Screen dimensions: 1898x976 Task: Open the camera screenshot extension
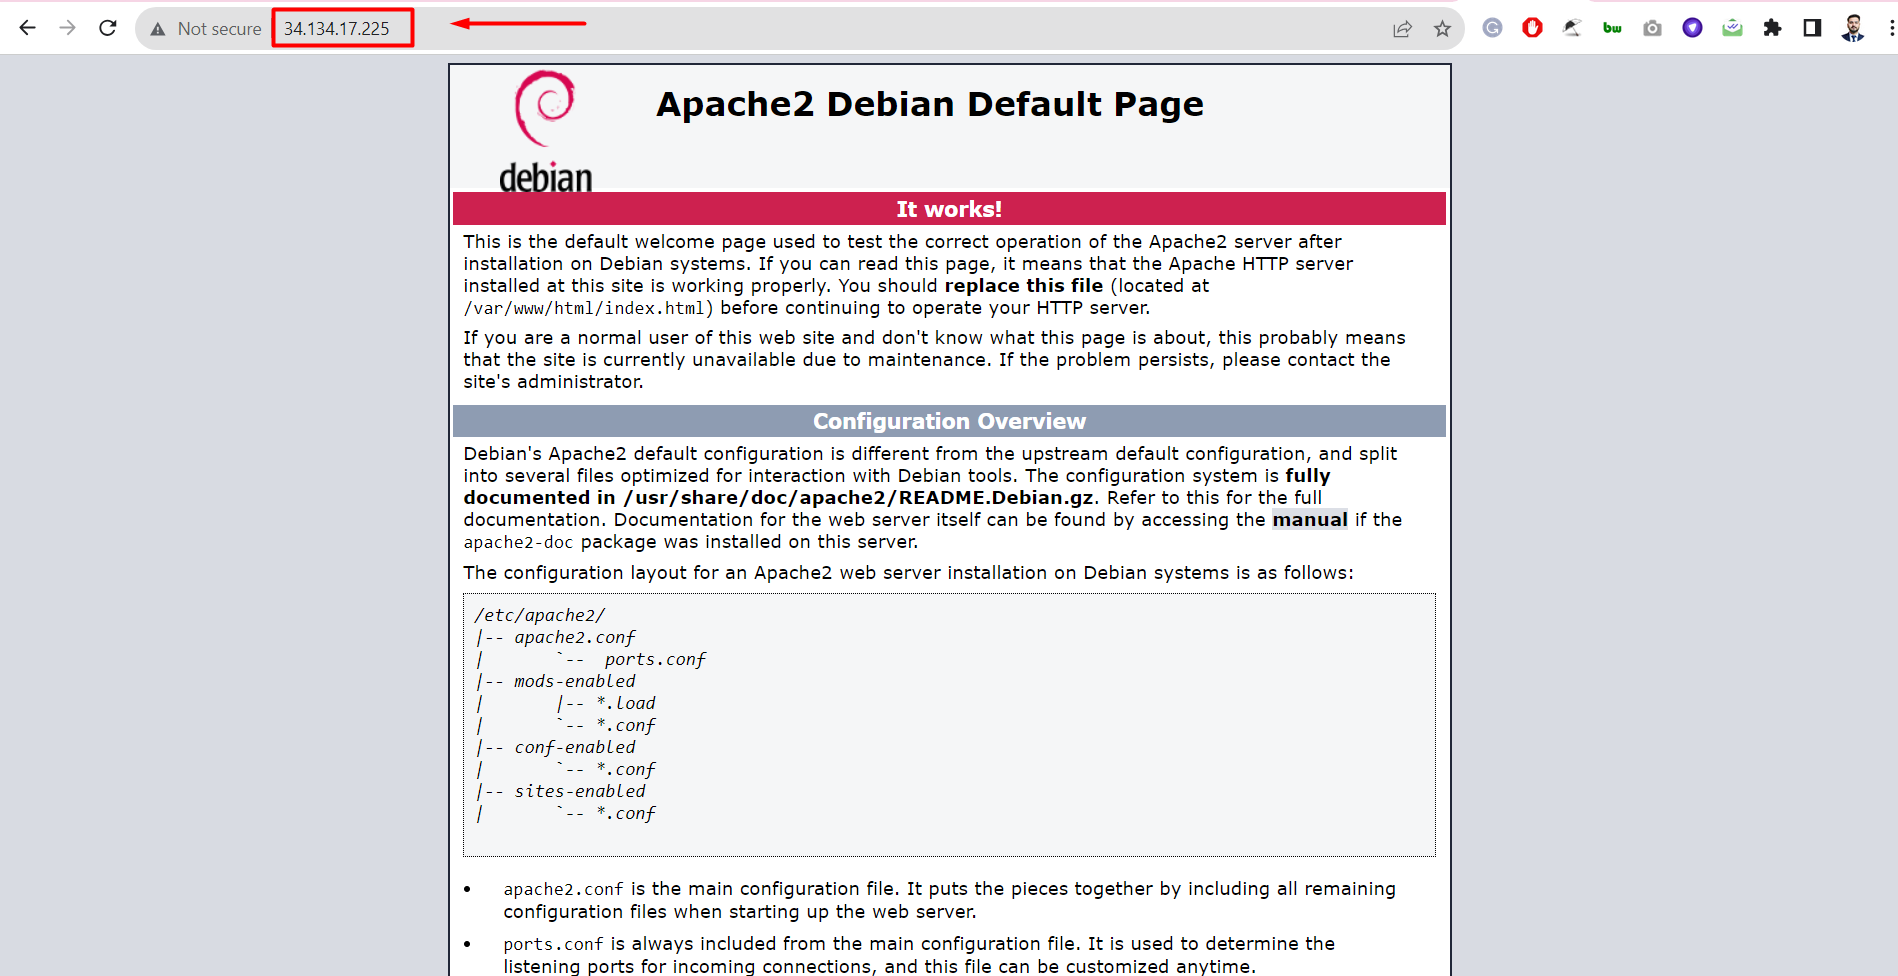1652,28
